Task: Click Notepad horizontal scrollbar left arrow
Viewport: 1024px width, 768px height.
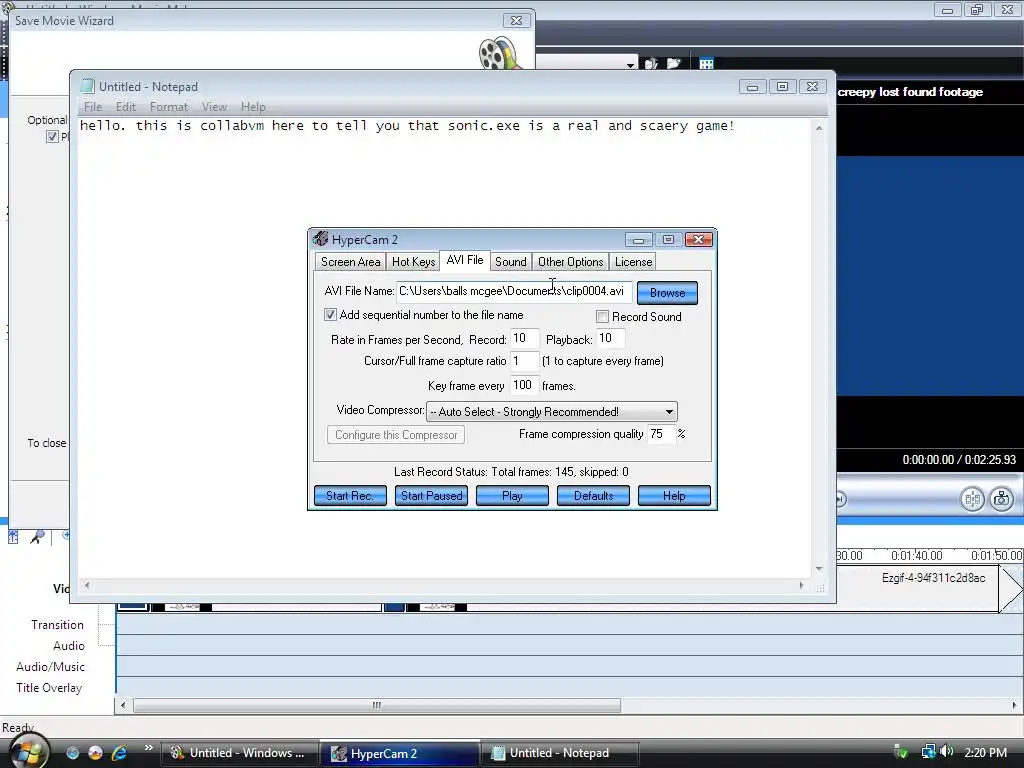Action: tap(87, 585)
